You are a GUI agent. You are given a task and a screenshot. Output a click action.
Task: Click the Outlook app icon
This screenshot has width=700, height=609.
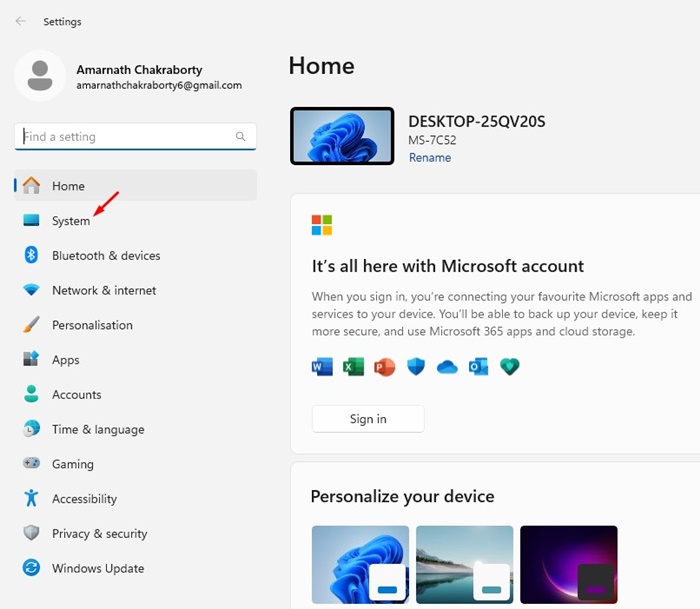pos(478,367)
